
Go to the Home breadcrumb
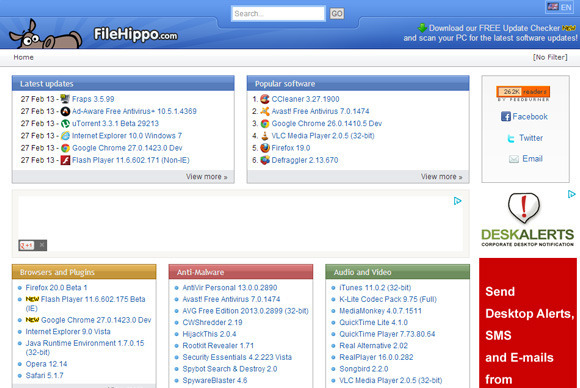(x=23, y=57)
